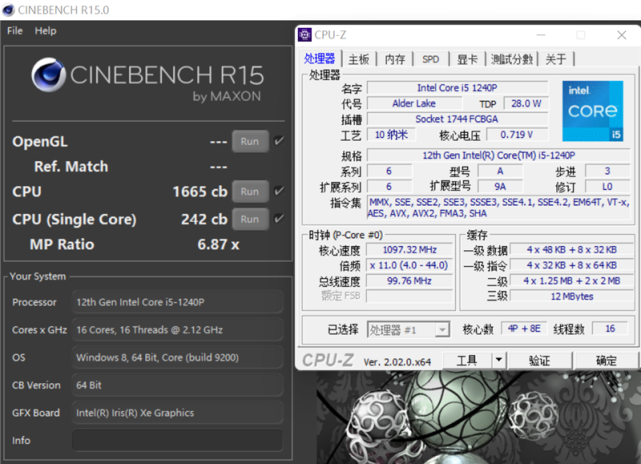Screen dimensions: 641x464
Task: Toggle the CPU test checkmark
Action: click(x=279, y=190)
